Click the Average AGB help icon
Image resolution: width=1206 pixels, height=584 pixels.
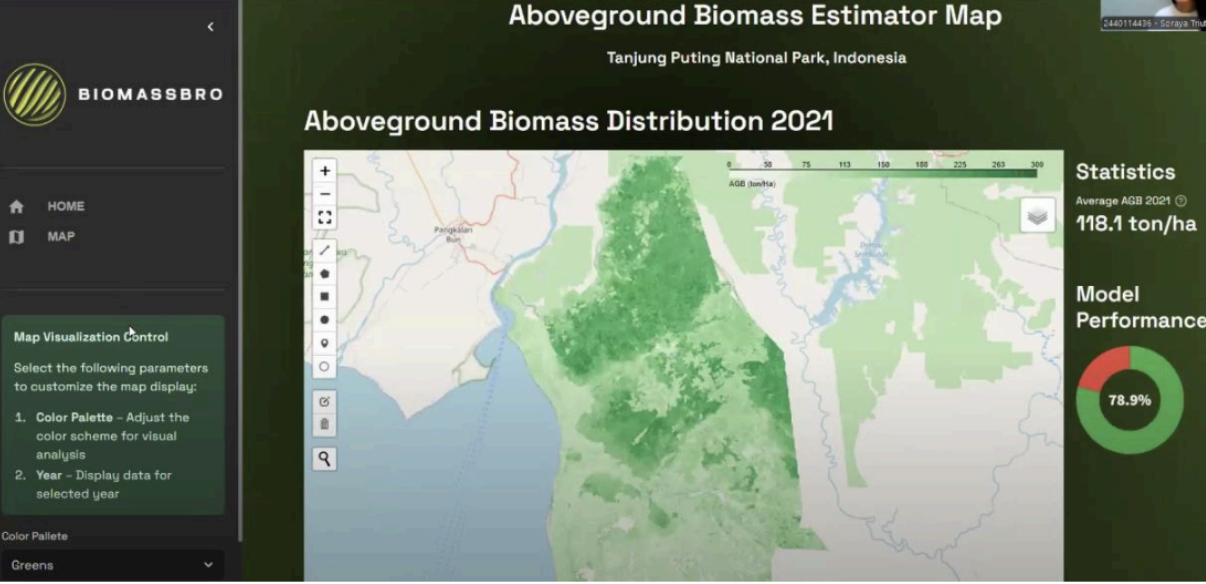(x=1181, y=201)
